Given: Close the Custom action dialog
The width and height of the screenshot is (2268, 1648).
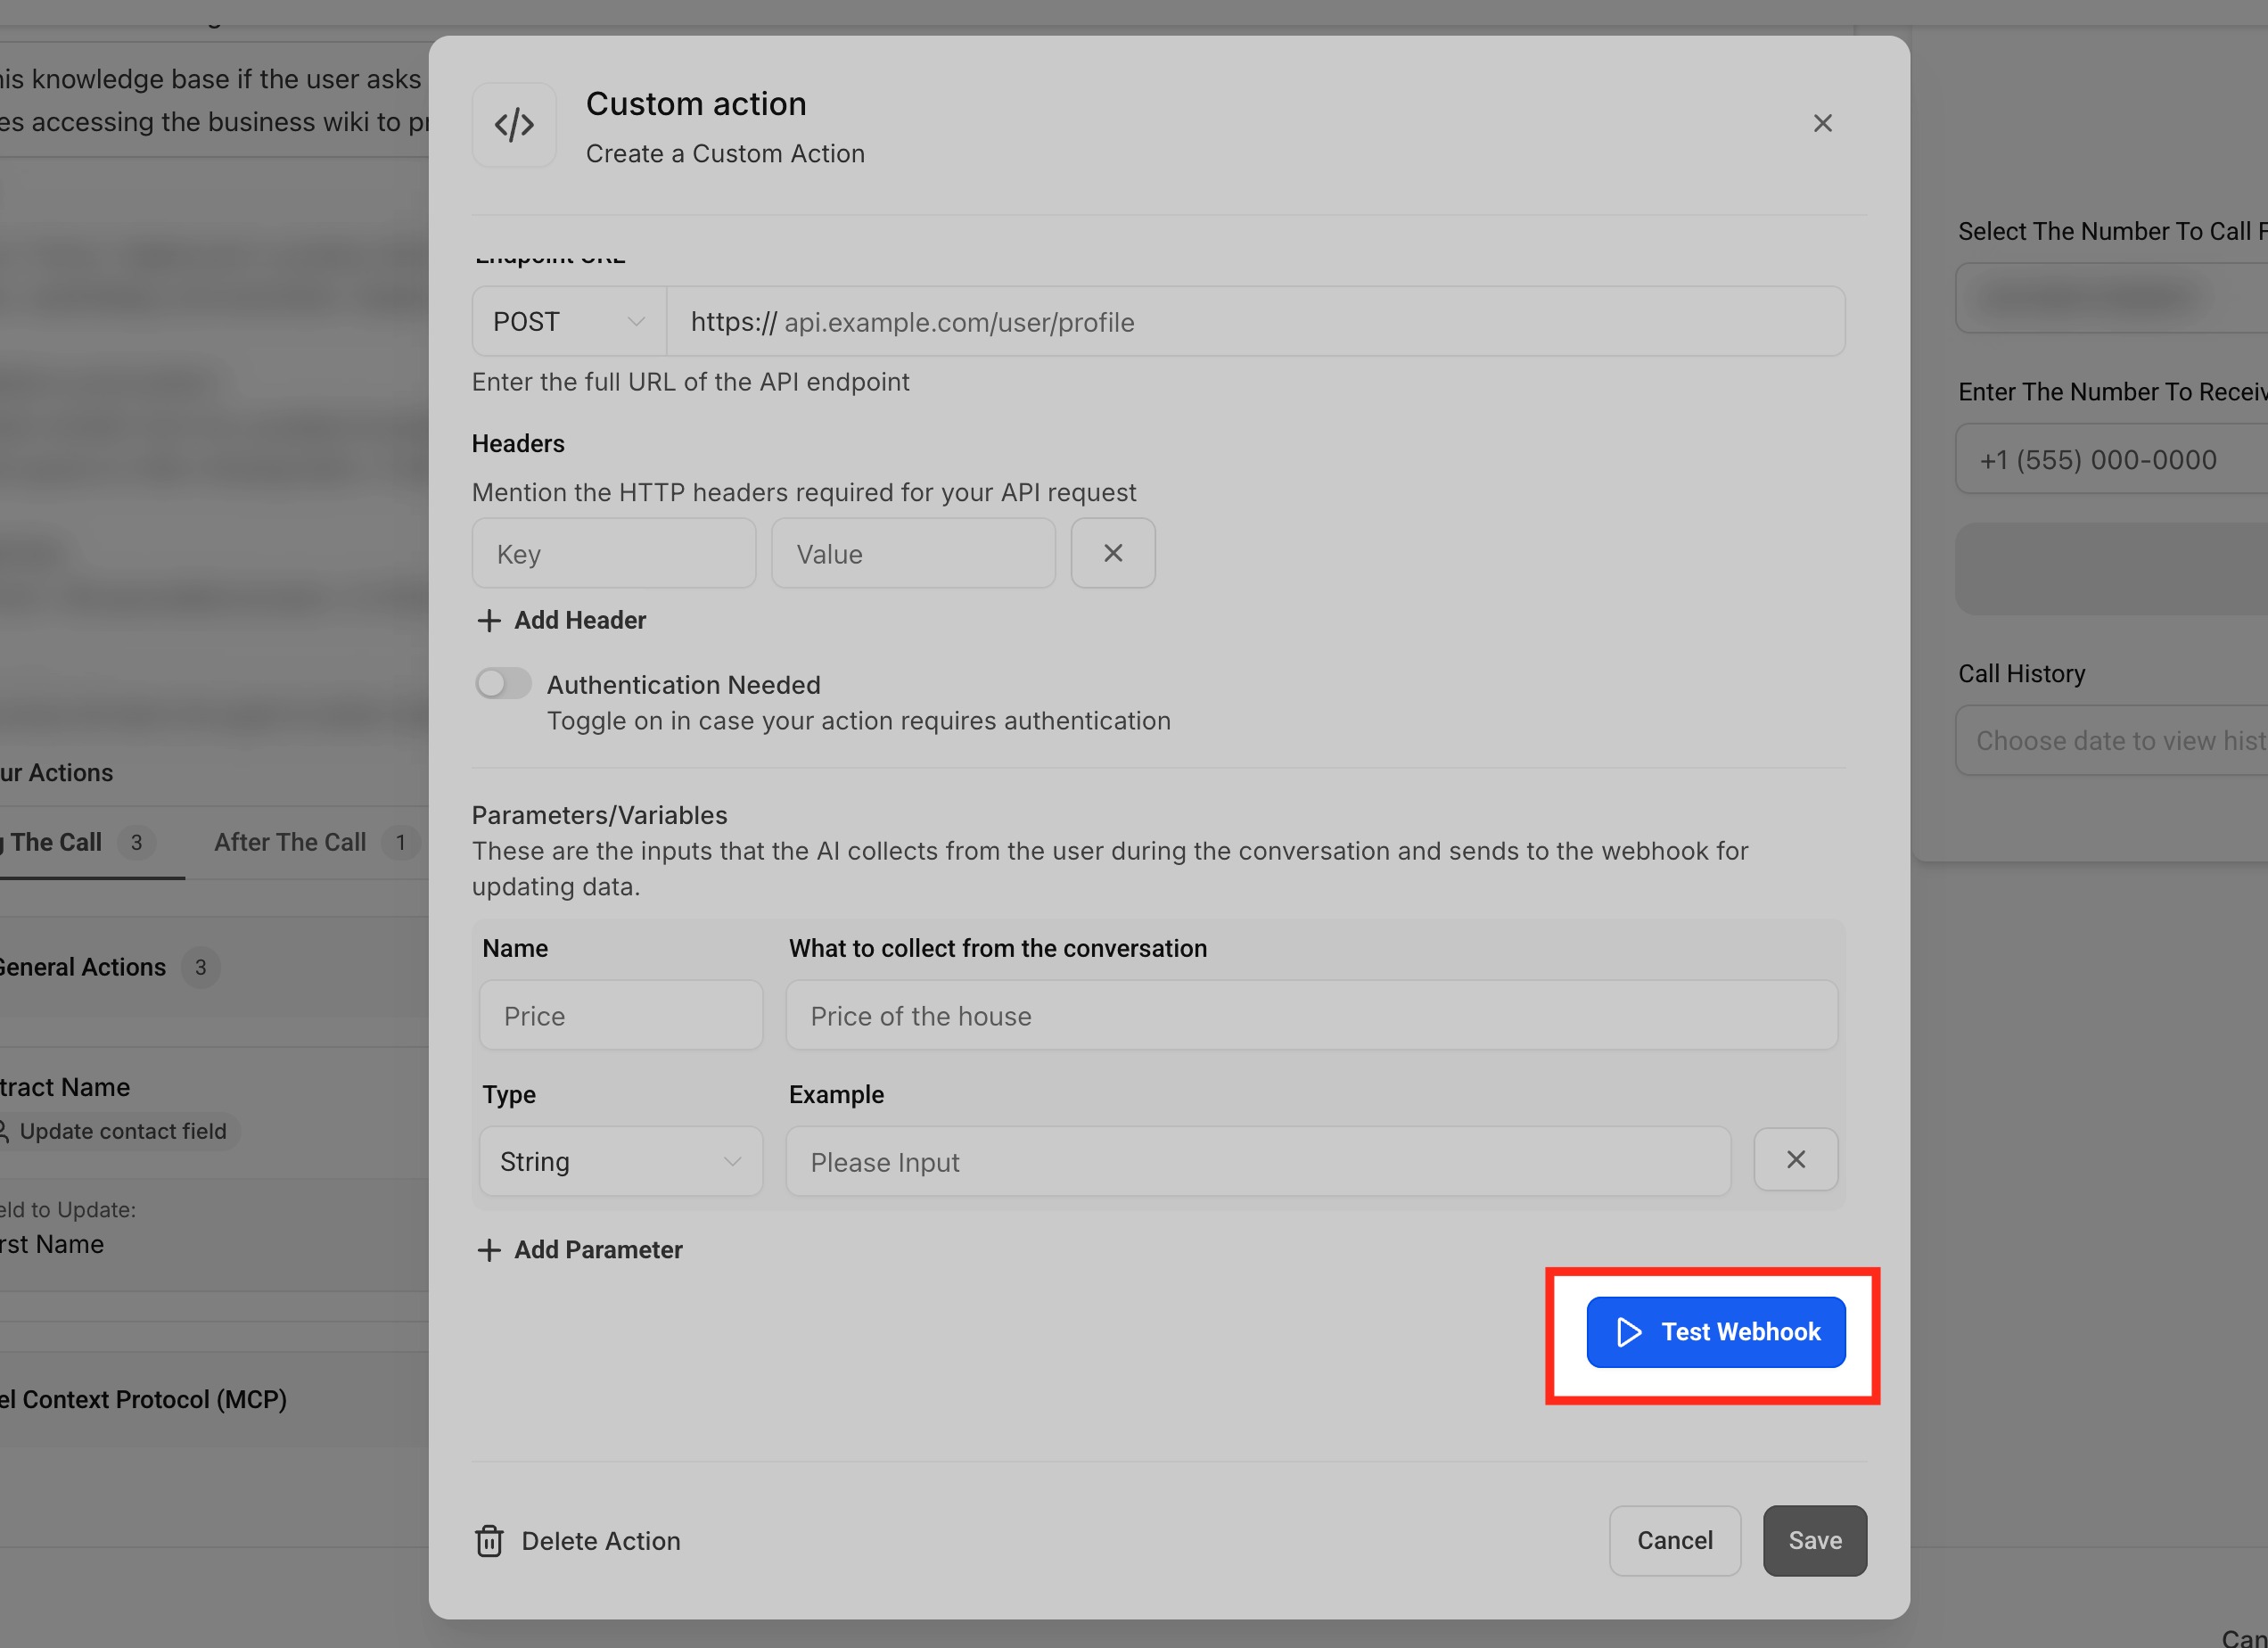Looking at the screenshot, I should click(x=1822, y=123).
